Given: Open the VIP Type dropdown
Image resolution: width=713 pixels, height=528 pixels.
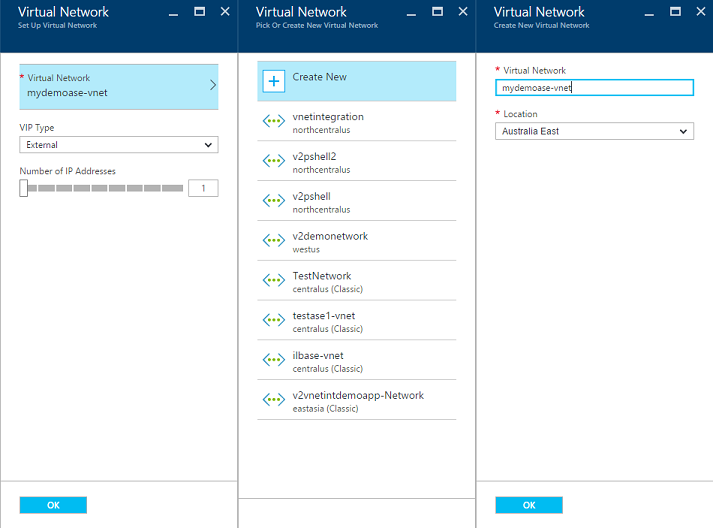Looking at the screenshot, I should coord(118,145).
